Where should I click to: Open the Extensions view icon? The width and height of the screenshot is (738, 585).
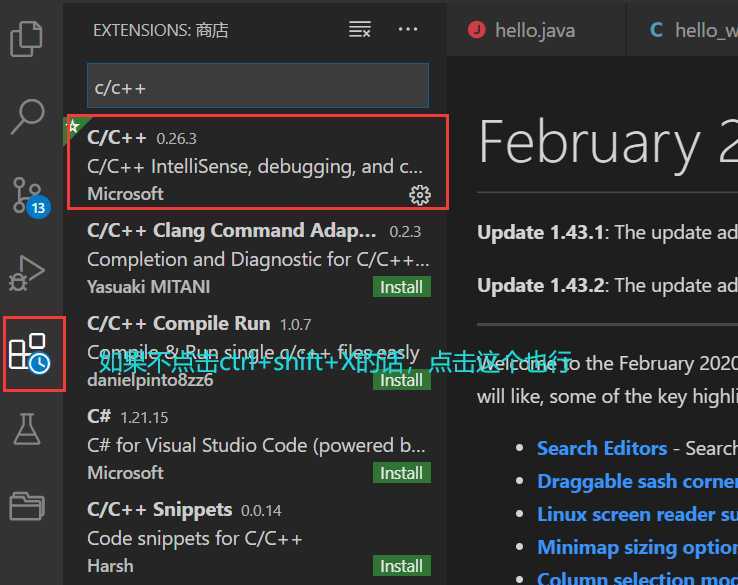(x=29, y=354)
